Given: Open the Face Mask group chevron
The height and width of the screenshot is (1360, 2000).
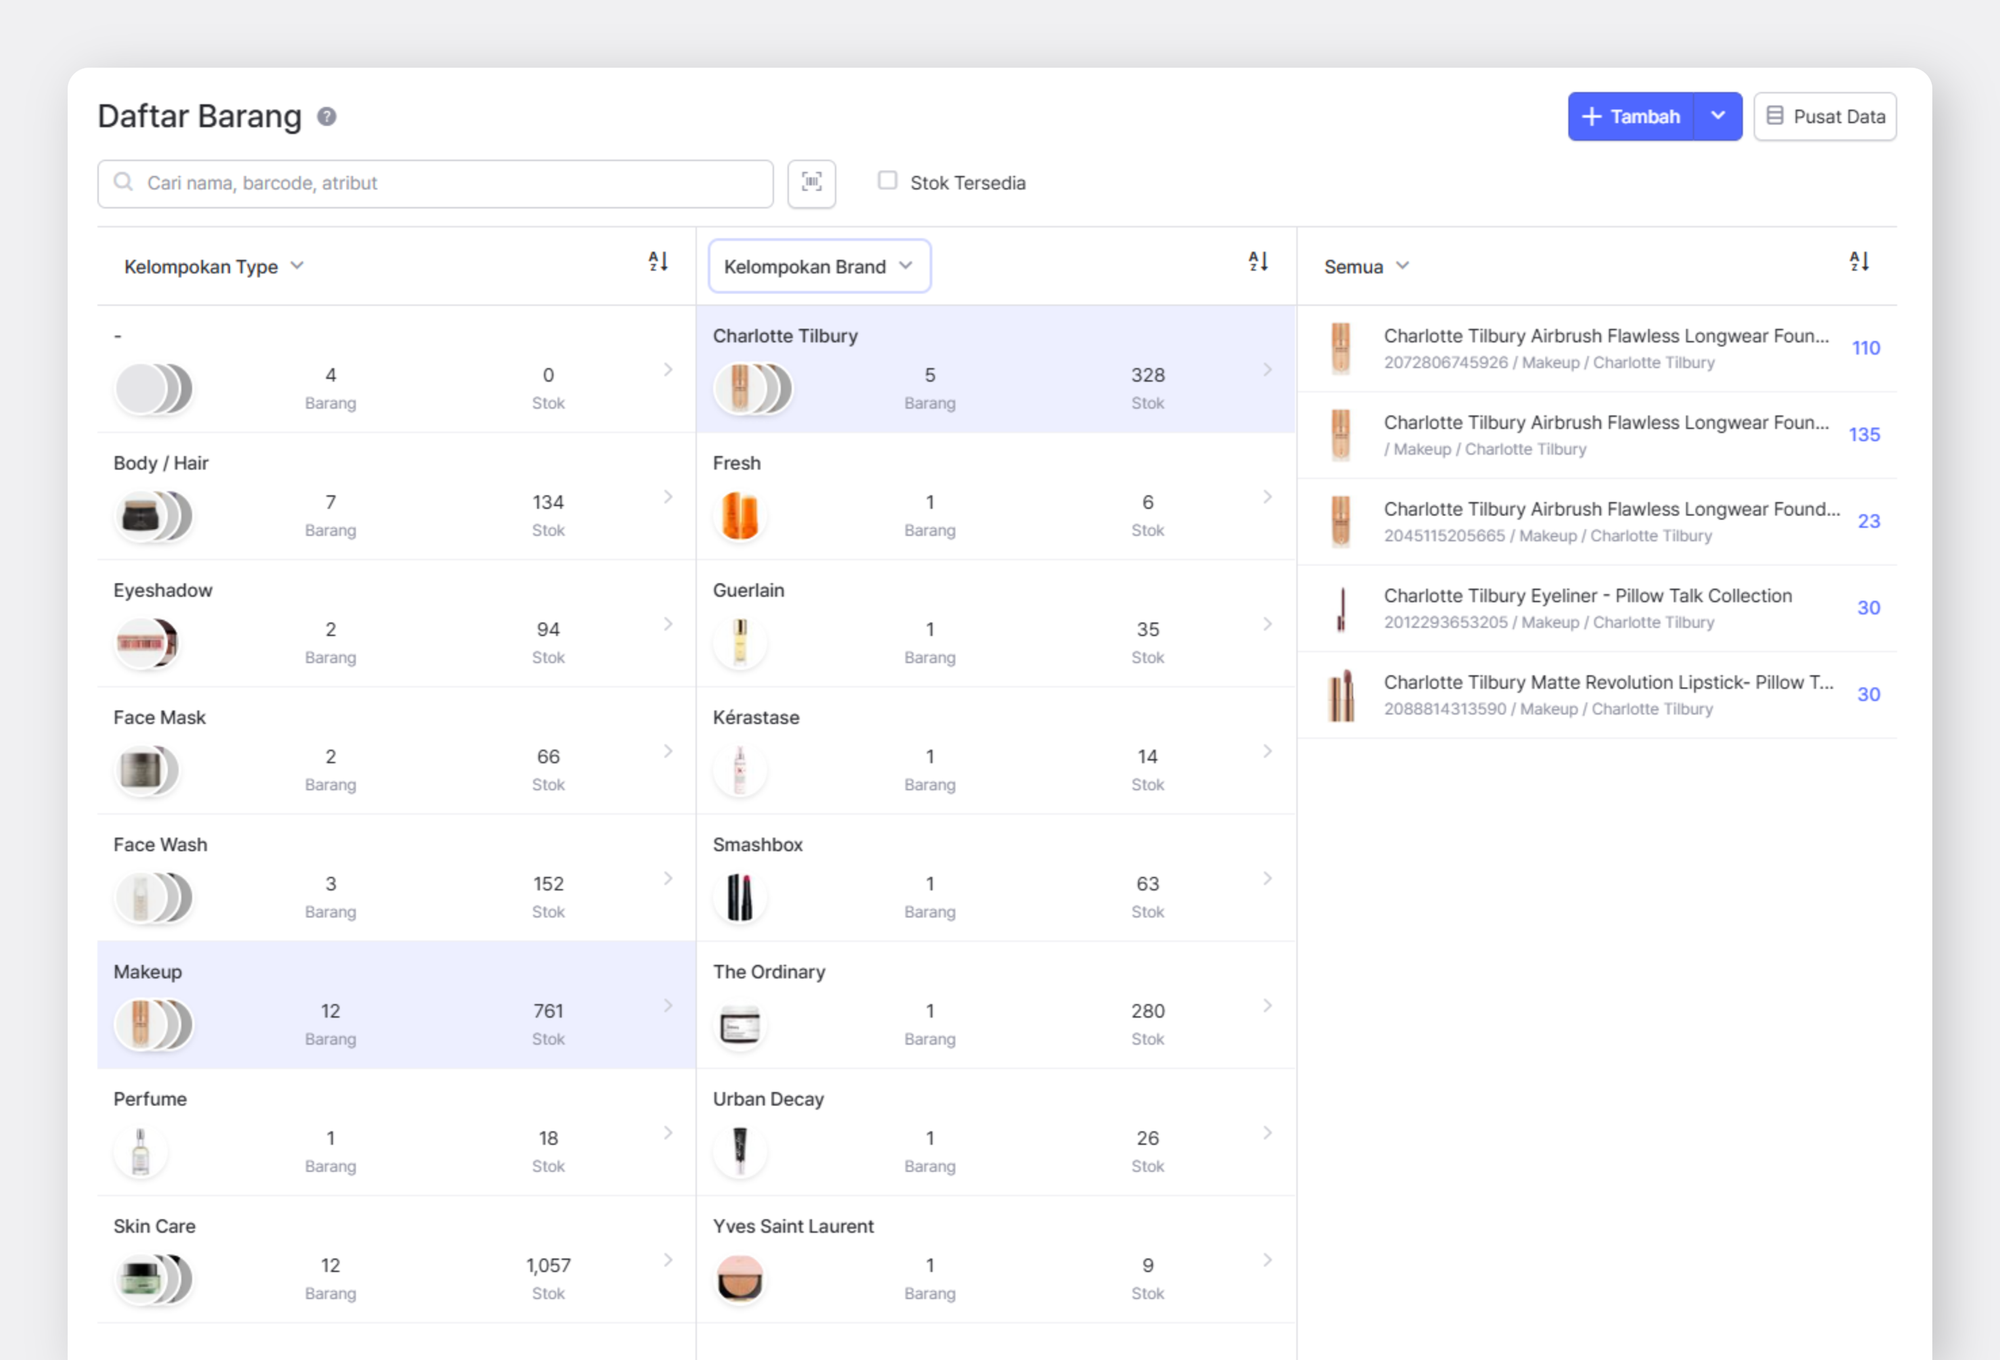Looking at the screenshot, I should [x=668, y=751].
